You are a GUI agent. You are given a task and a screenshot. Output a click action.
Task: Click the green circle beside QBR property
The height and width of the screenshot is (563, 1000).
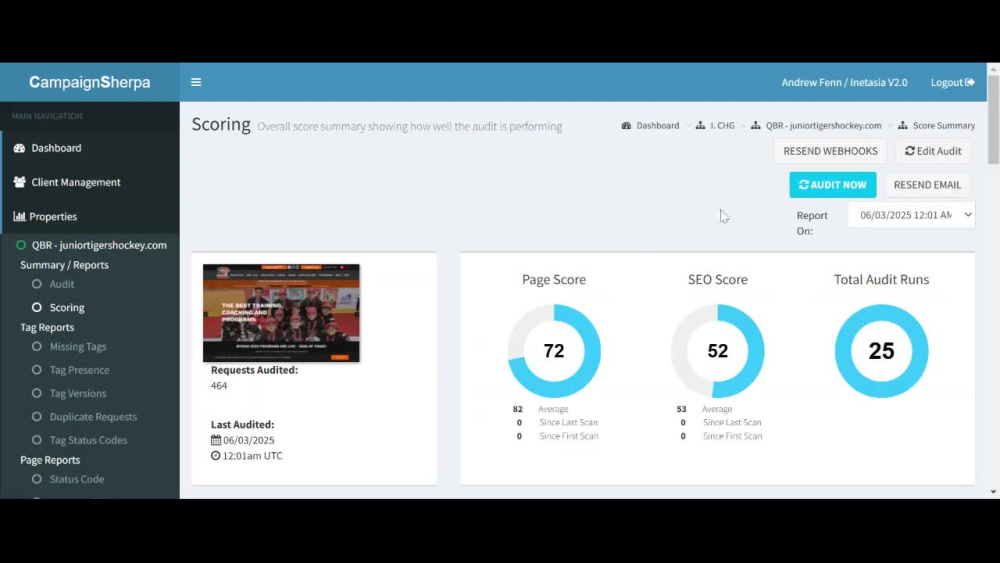(x=21, y=245)
